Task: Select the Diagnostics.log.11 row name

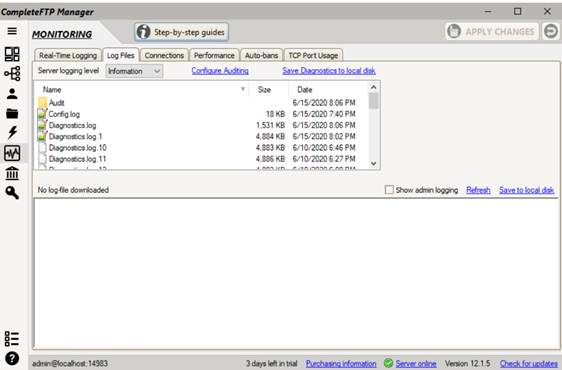Action: pos(77,159)
